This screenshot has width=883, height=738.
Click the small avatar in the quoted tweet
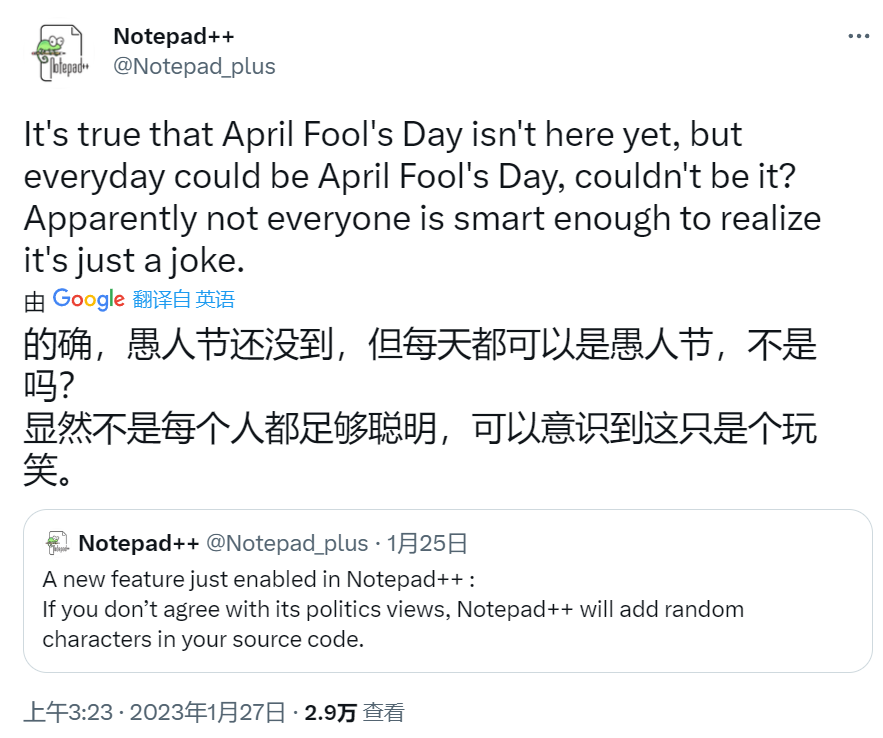click(55, 543)
